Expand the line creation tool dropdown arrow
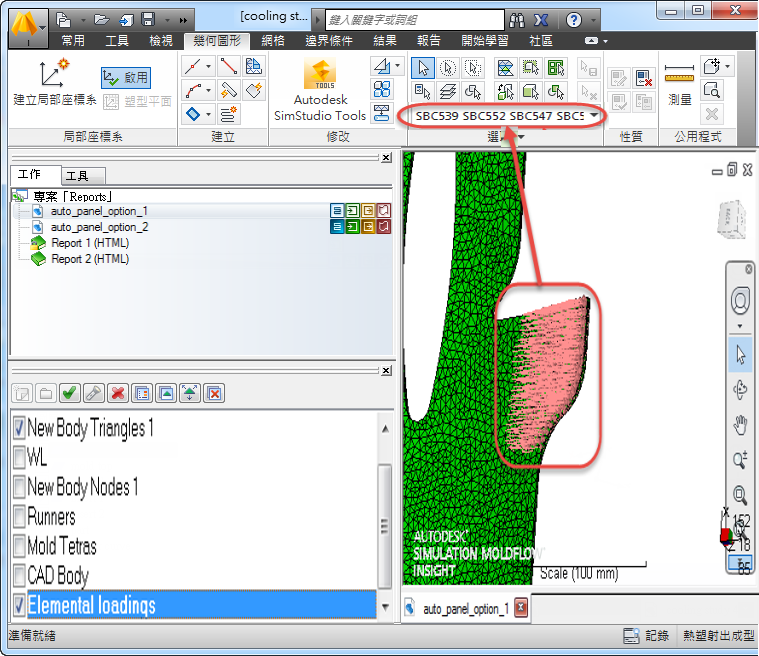759x656 pixels. (209, 66)
